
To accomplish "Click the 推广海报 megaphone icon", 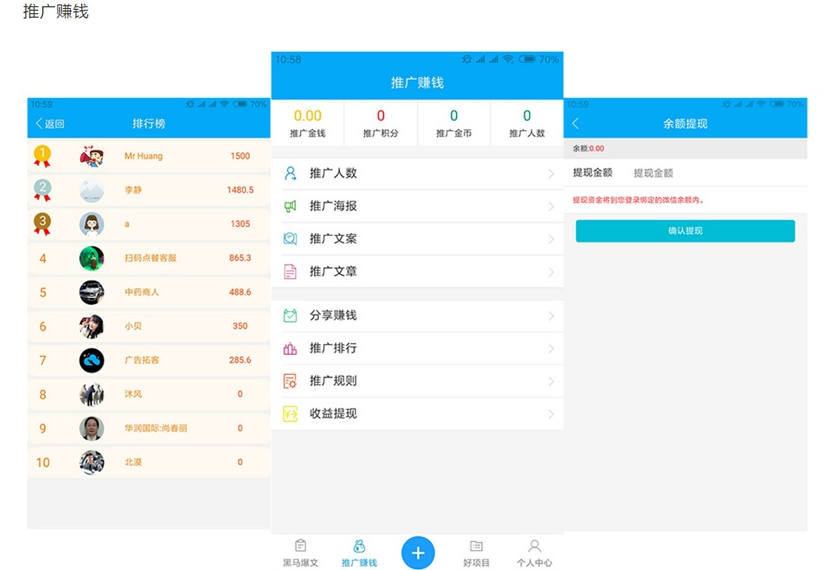I will tap(290, 206).
